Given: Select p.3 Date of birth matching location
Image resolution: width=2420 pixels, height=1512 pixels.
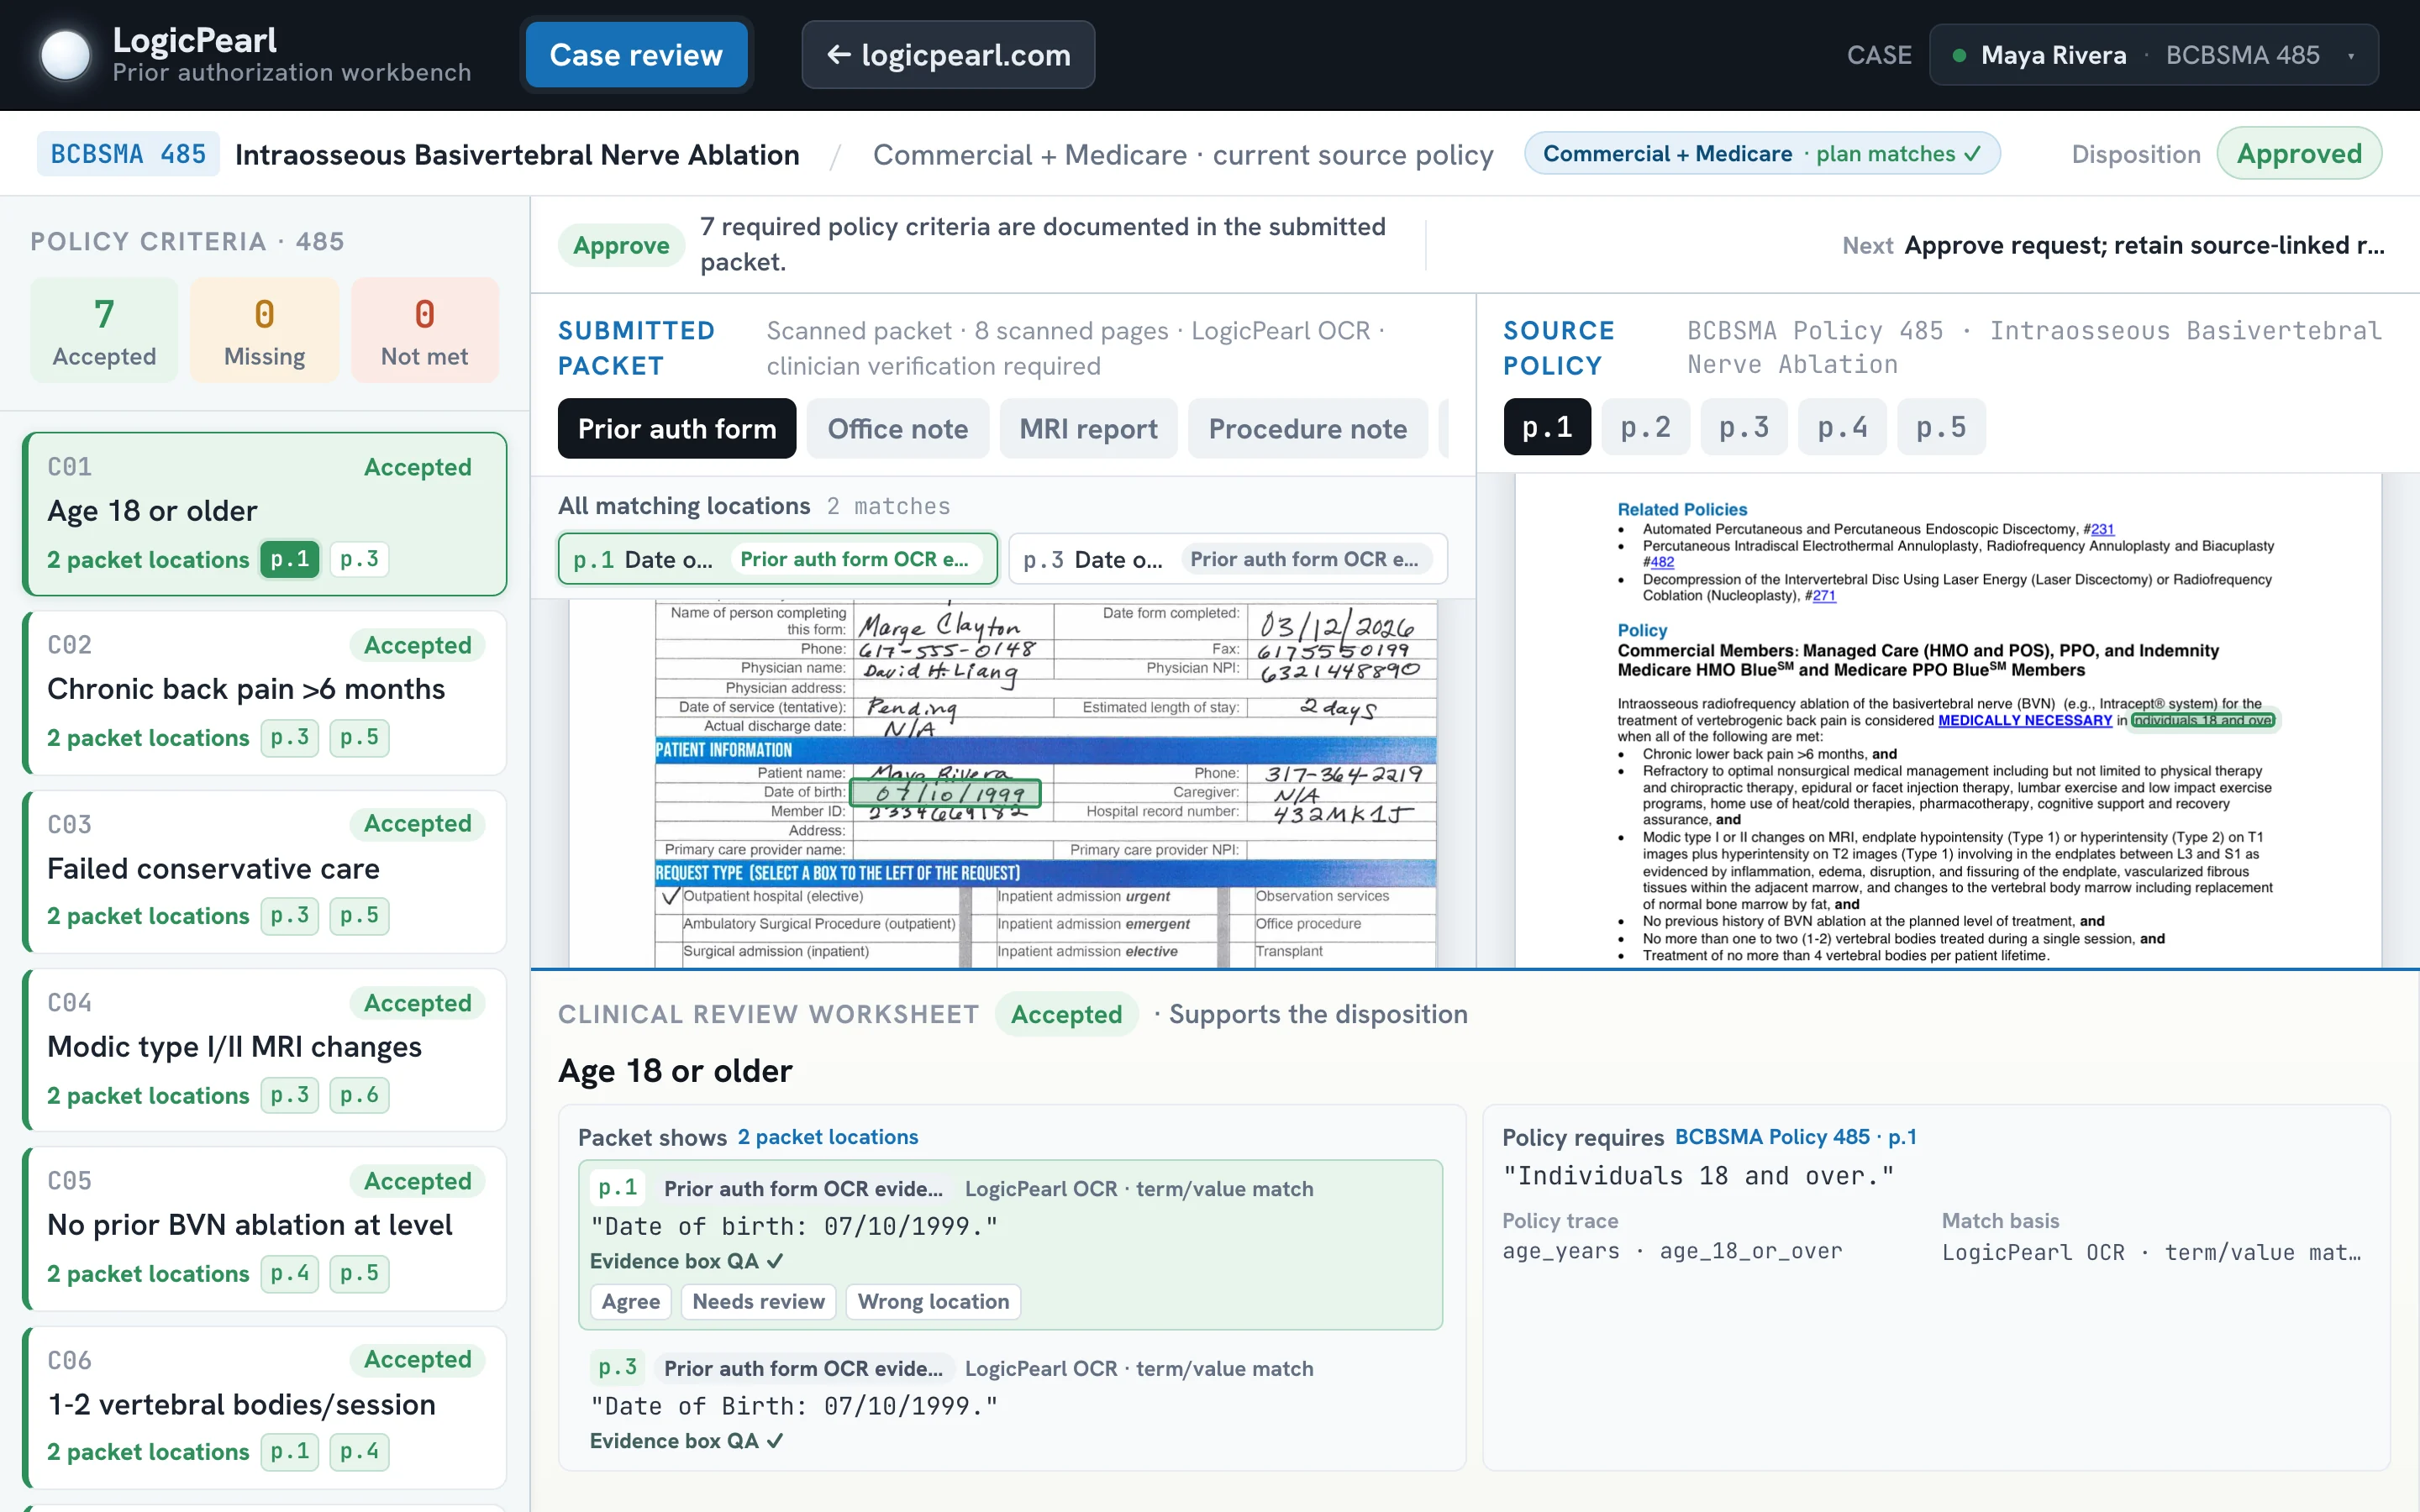Looking at the screenshot, I should [x=1228, y=559].
